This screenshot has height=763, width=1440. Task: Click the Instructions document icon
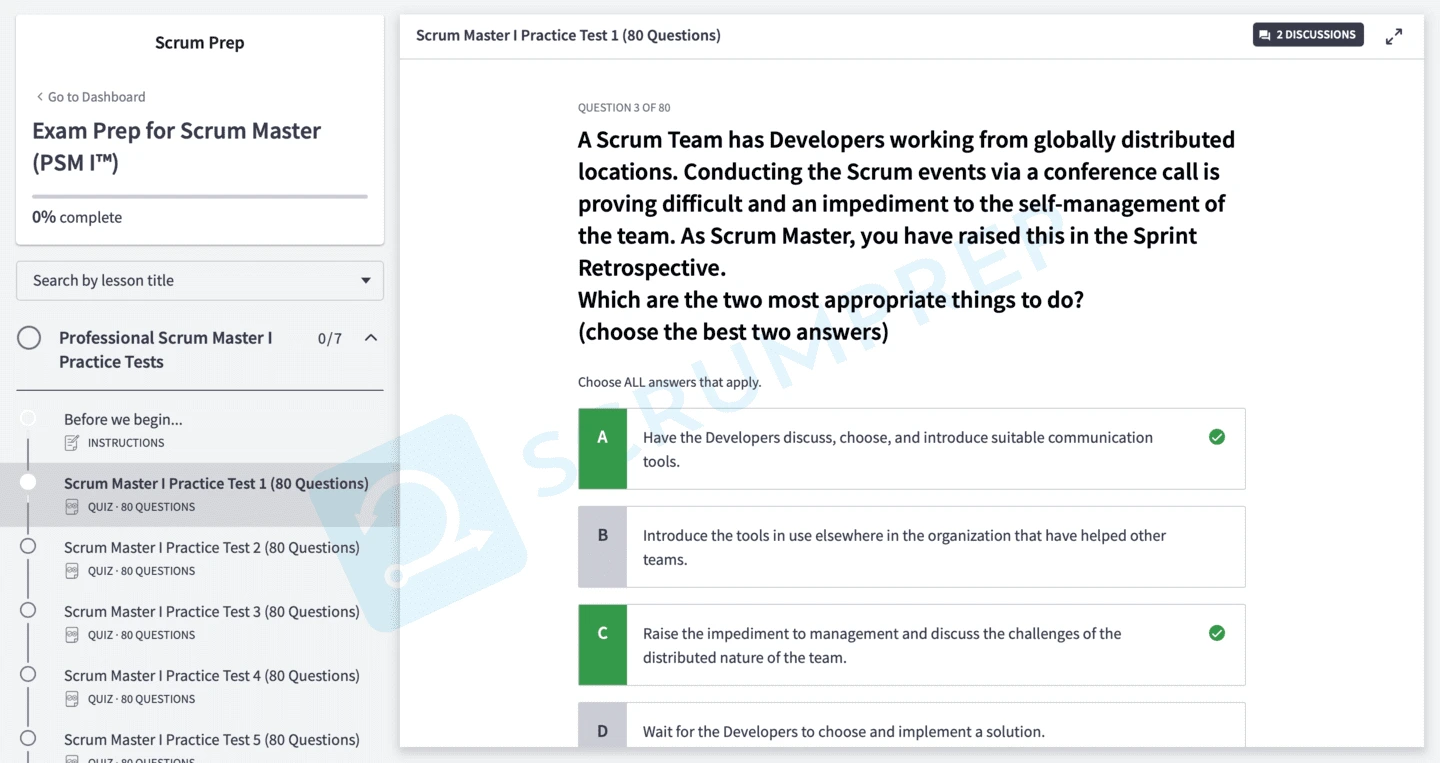coord(72,443)
